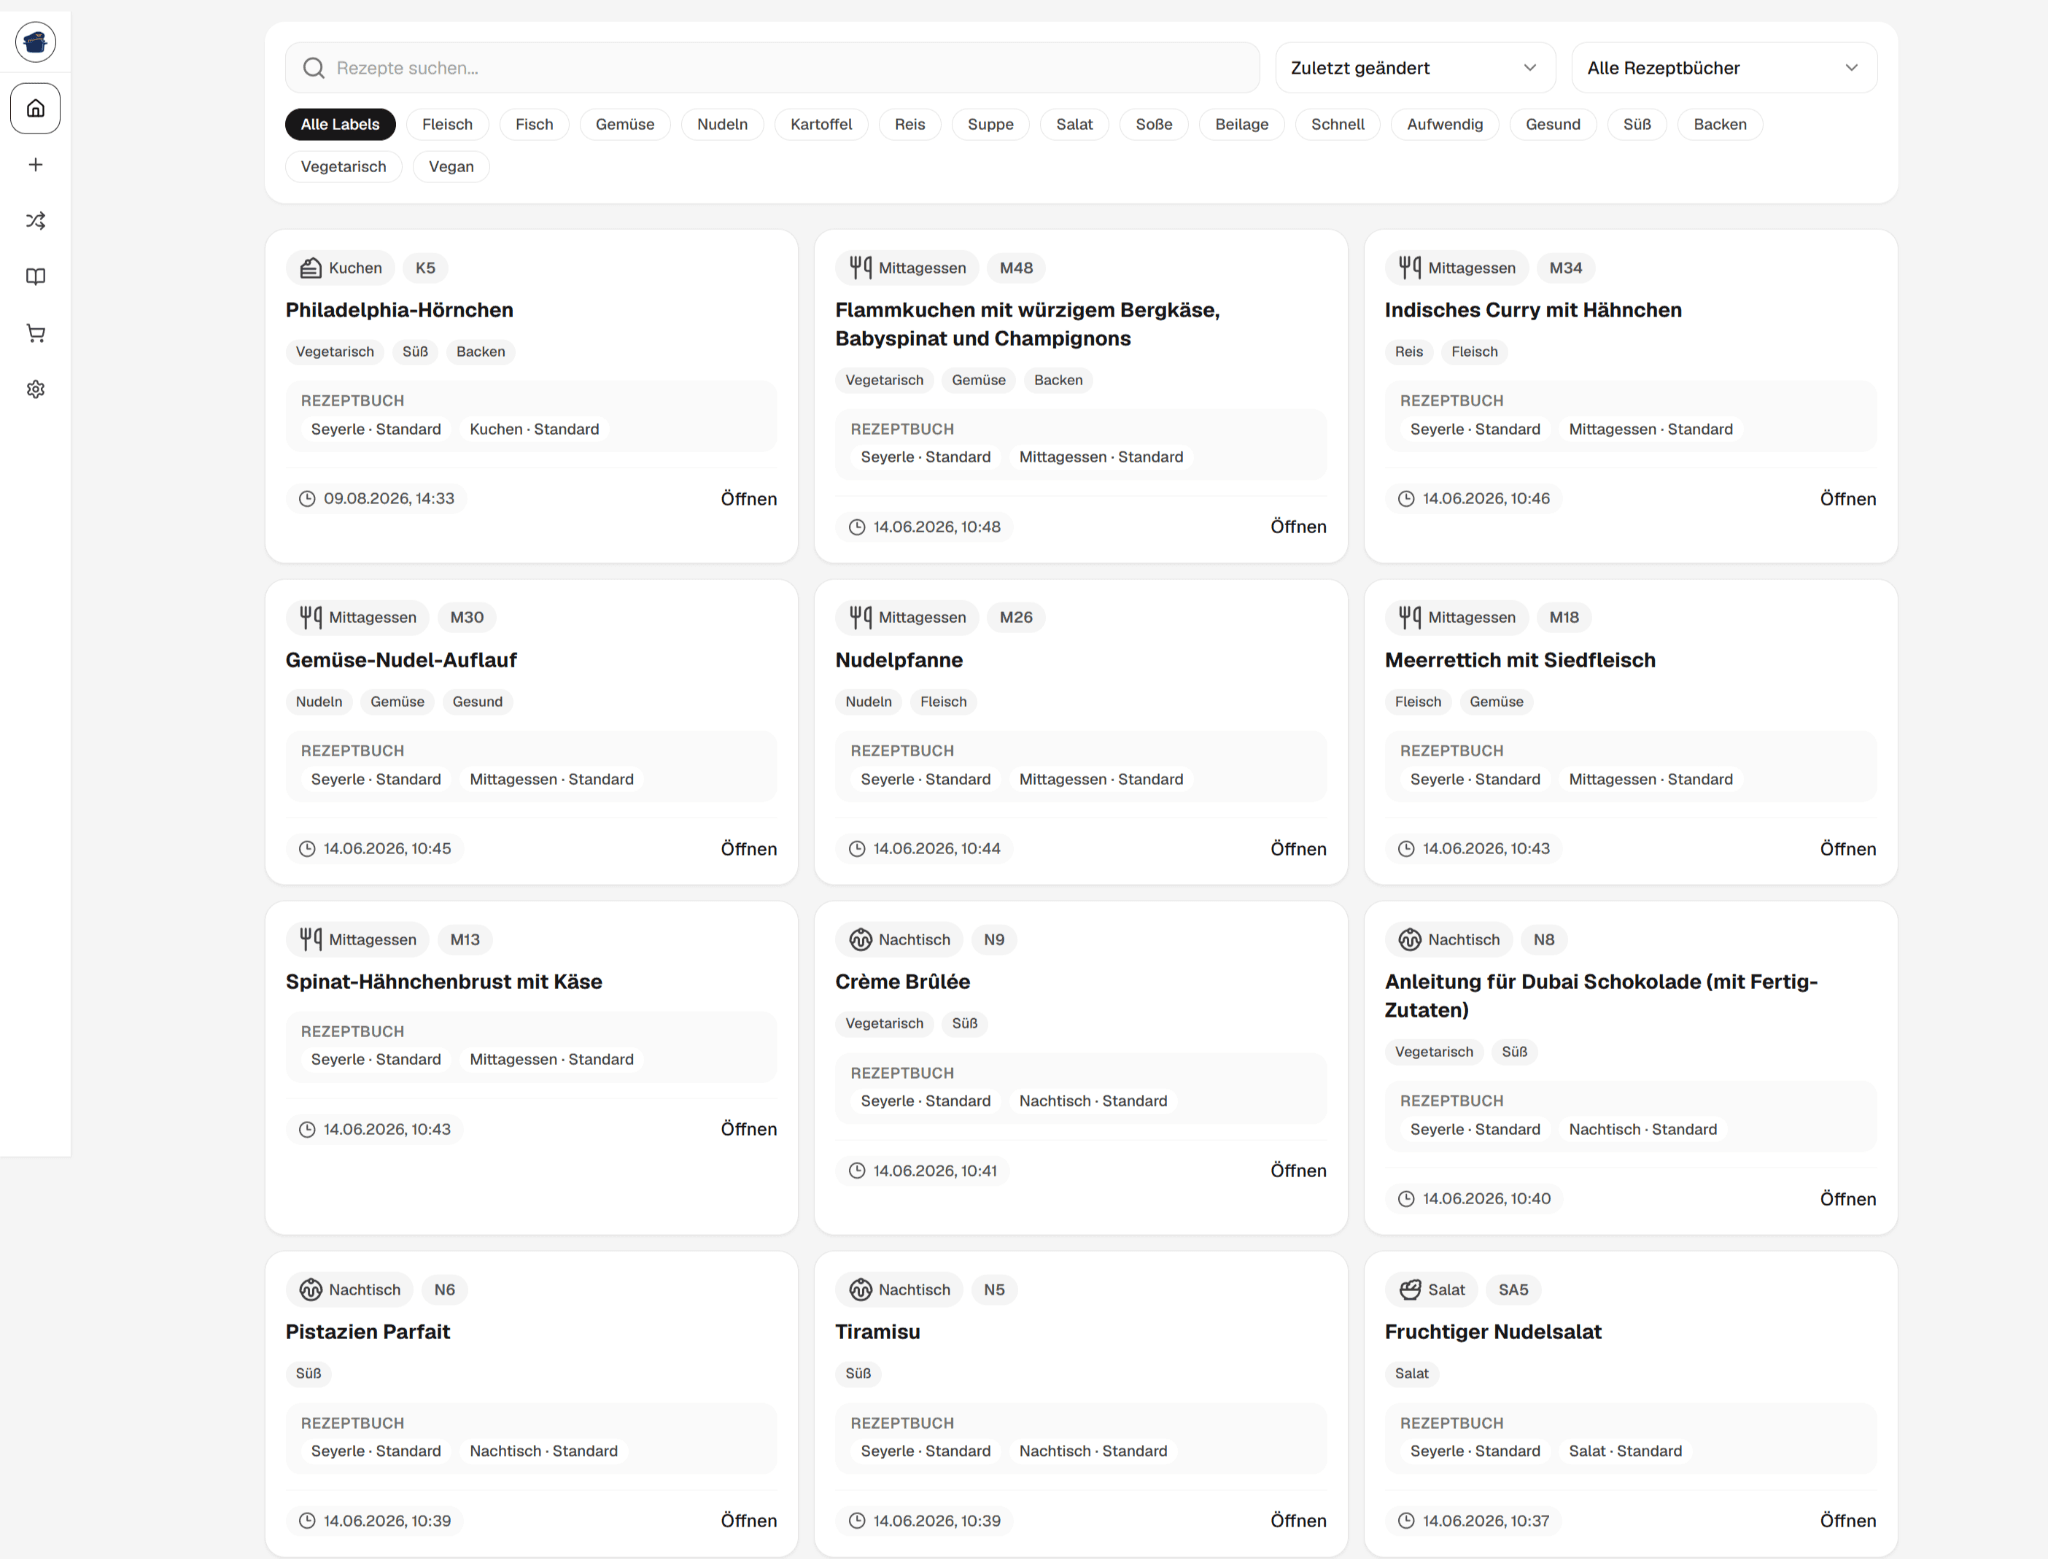Click the Tiramisu recipe title
2048x1559 pixels.
click(x=877, y=1332)
